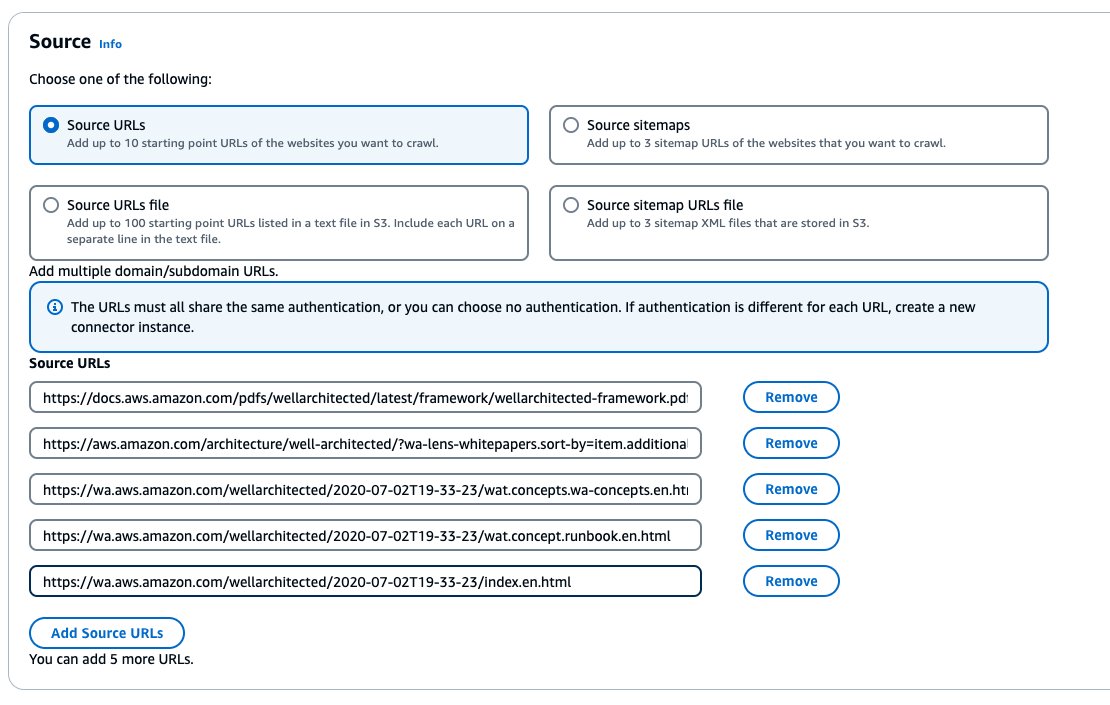
Task: Click the info icon in the authentication notice
Action: coord(55,307)
